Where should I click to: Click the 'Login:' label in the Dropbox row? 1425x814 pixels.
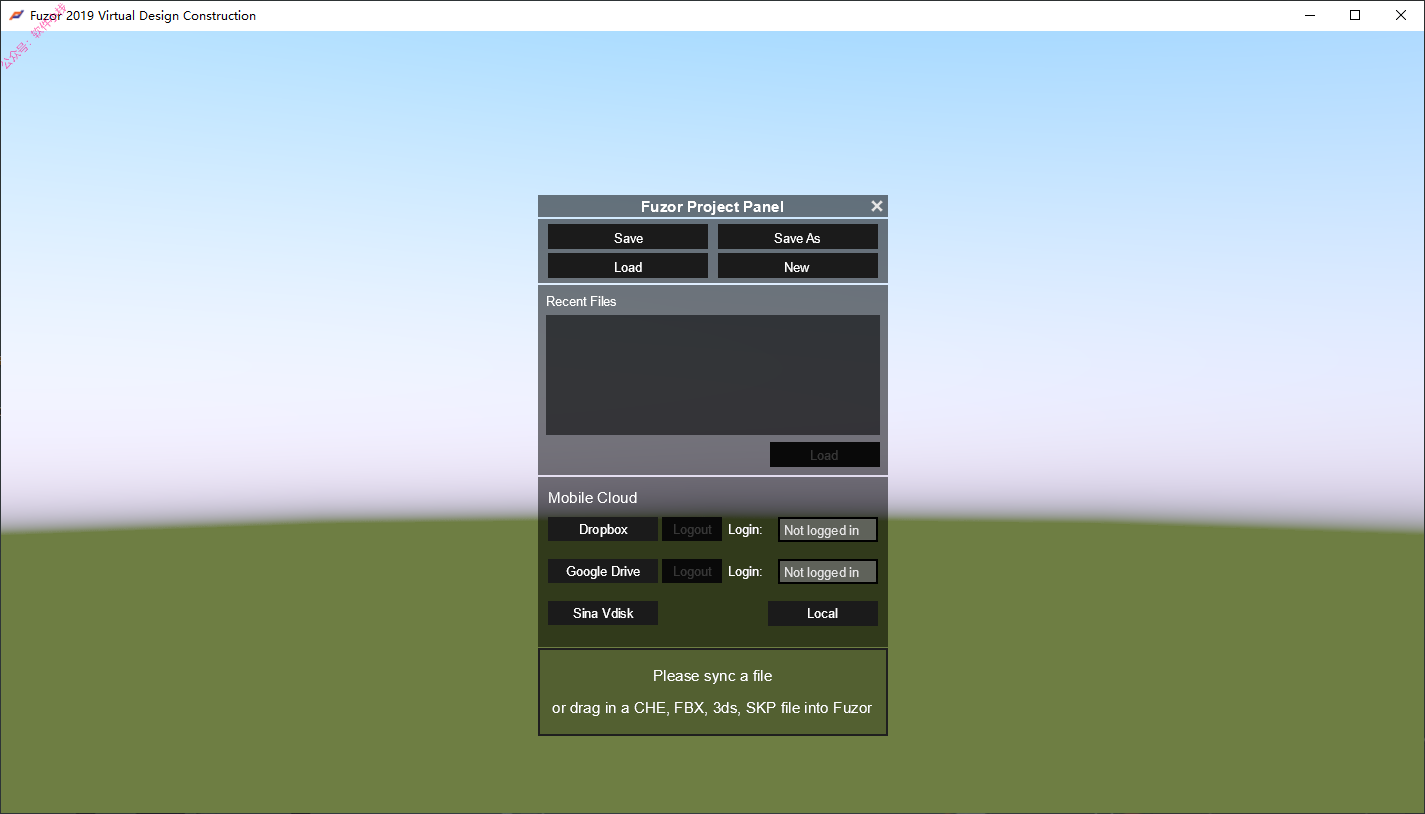[745, 529]
